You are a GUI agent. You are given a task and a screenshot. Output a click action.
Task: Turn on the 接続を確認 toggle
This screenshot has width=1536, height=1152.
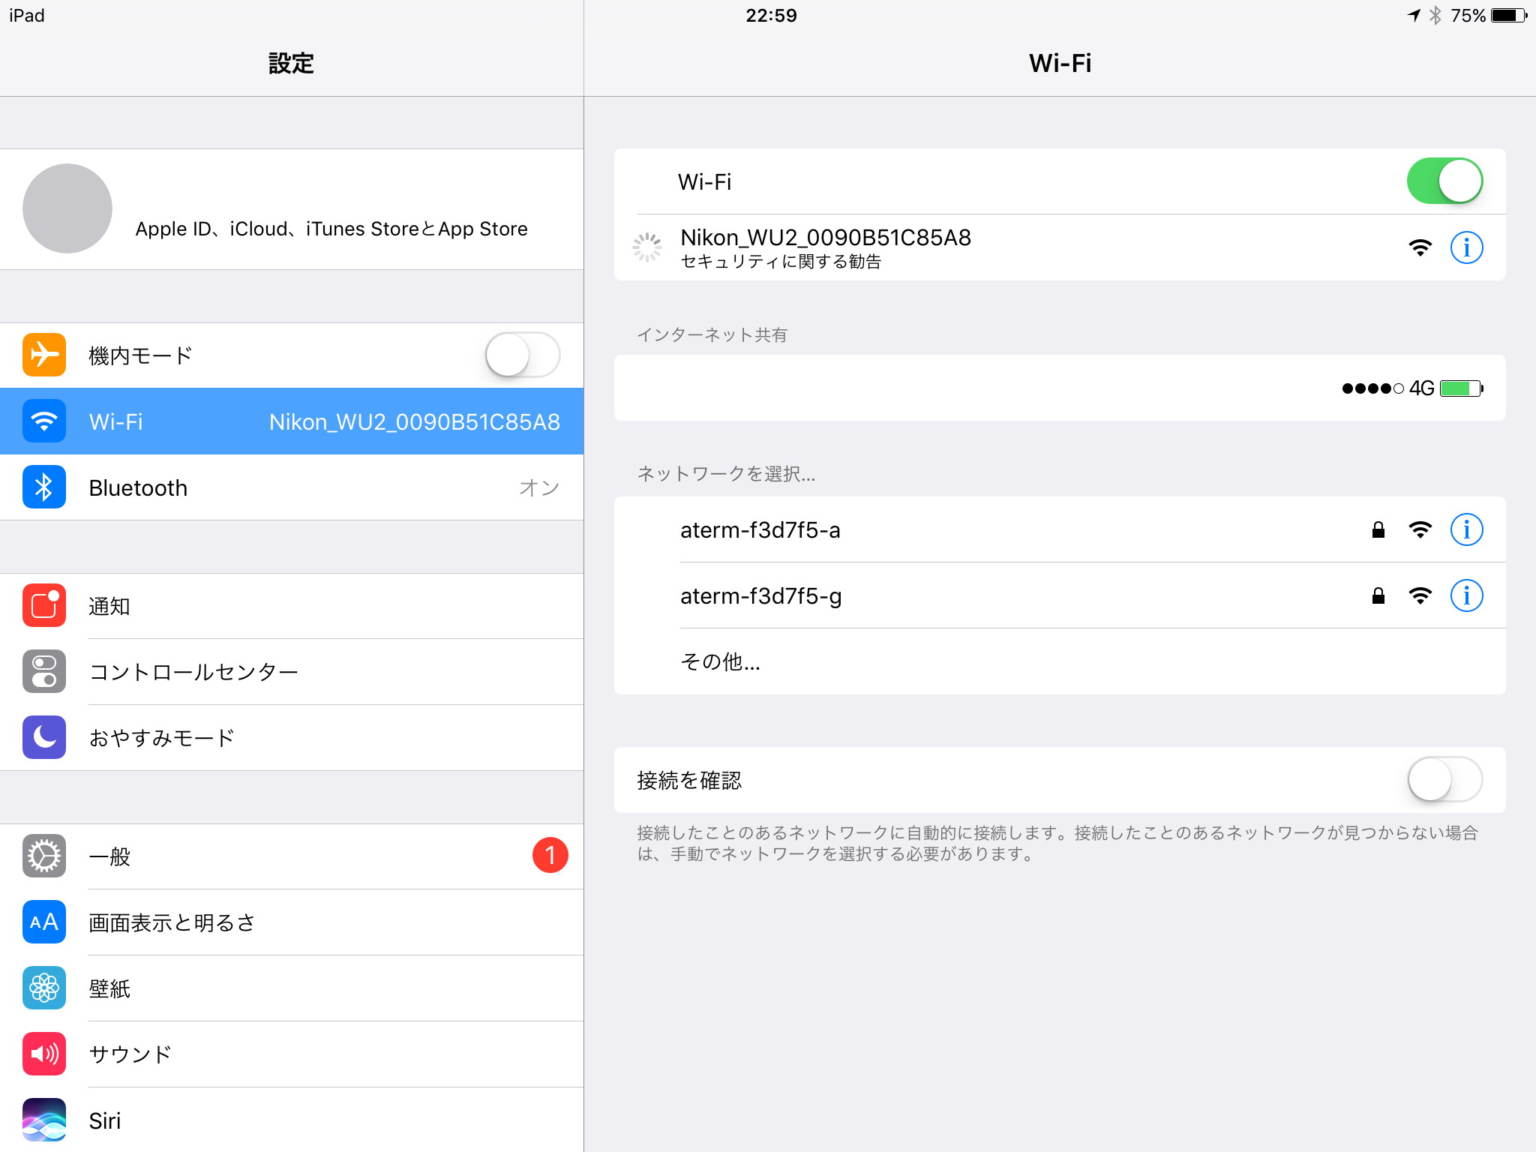(1442, 780)
